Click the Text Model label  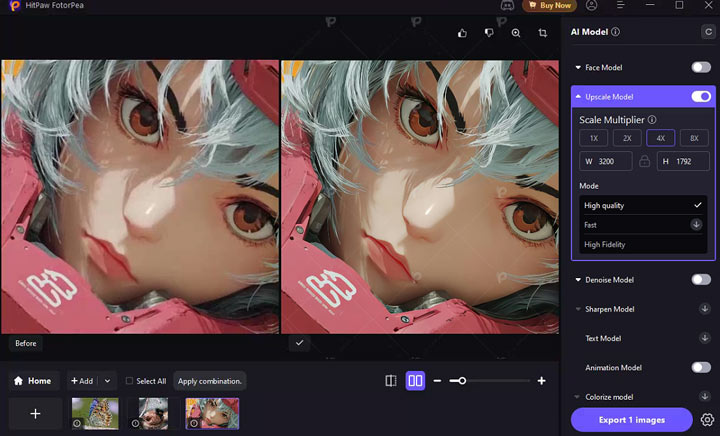tap(603, 338)
